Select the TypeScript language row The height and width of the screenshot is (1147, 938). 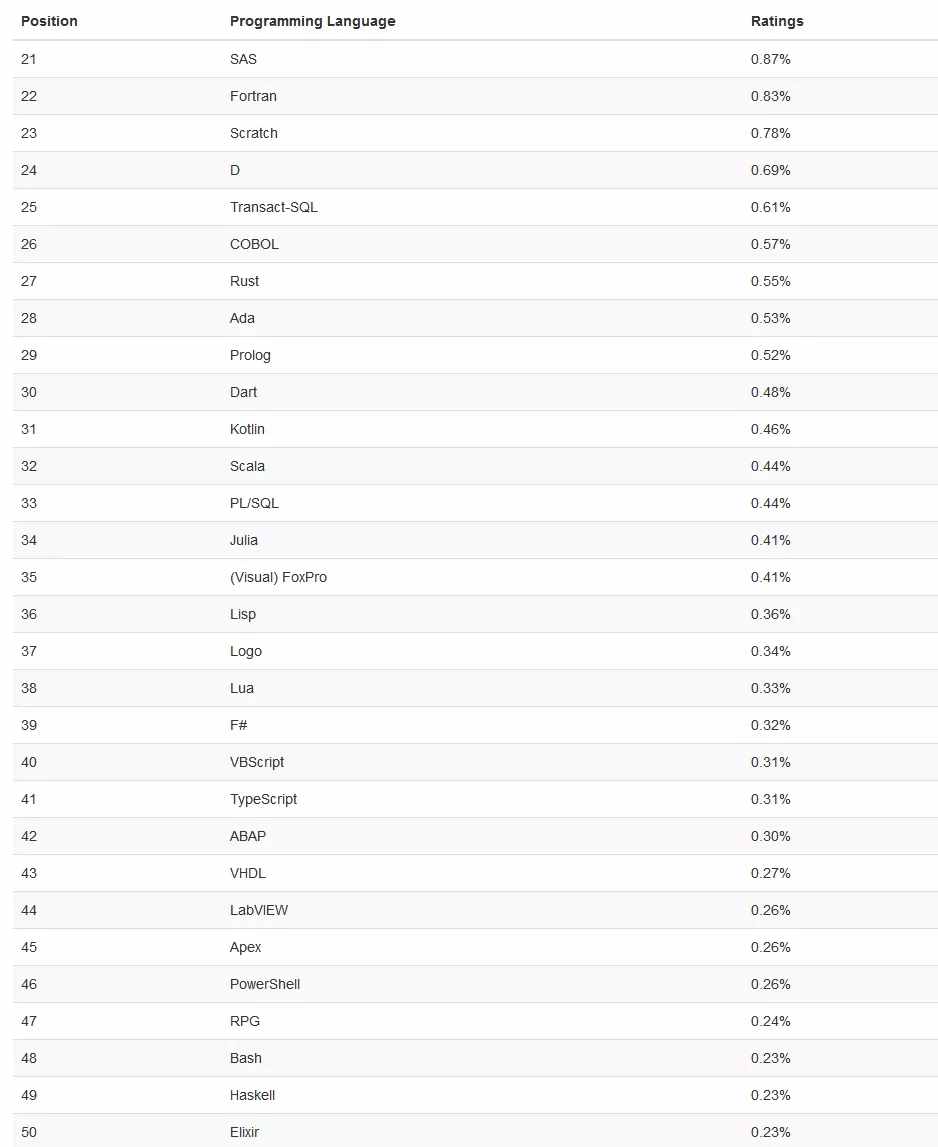476,800
